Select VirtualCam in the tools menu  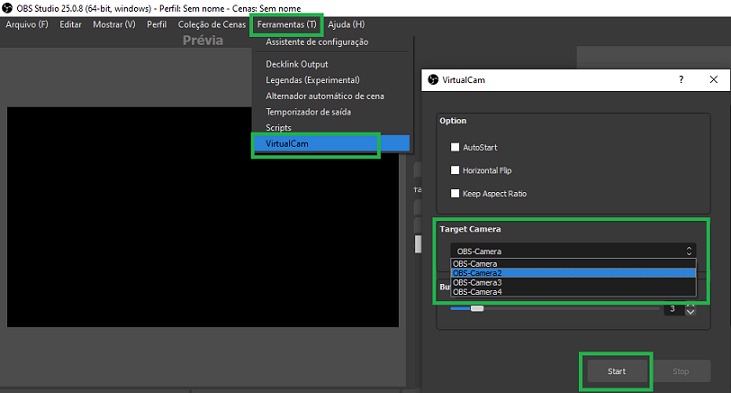click(331, 144)
